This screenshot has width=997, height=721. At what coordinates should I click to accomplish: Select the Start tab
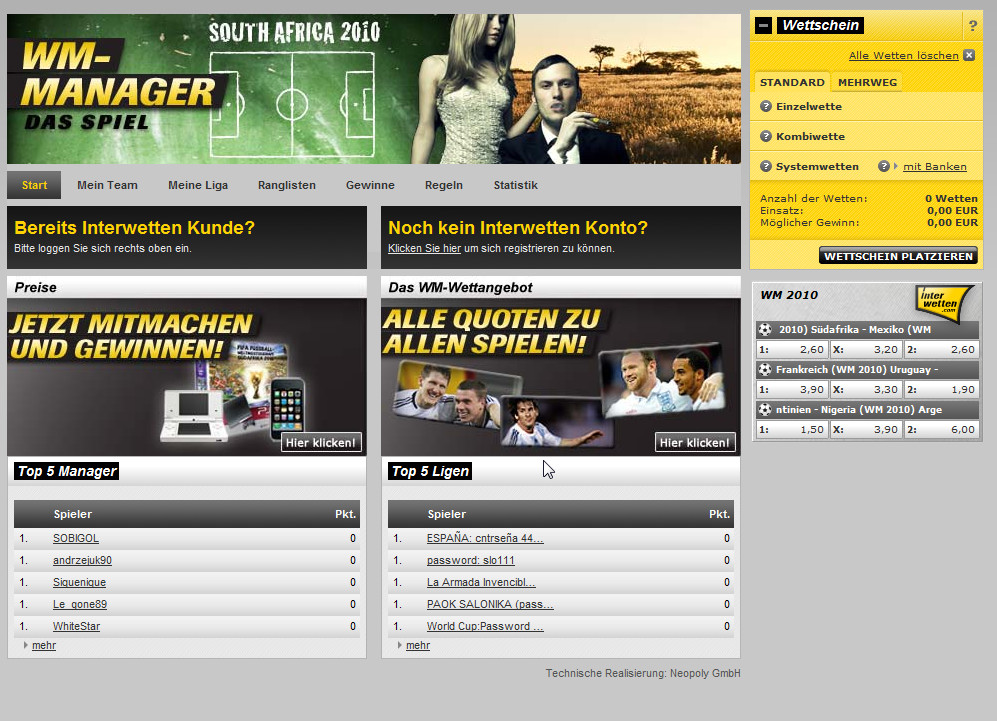(34, 185)
